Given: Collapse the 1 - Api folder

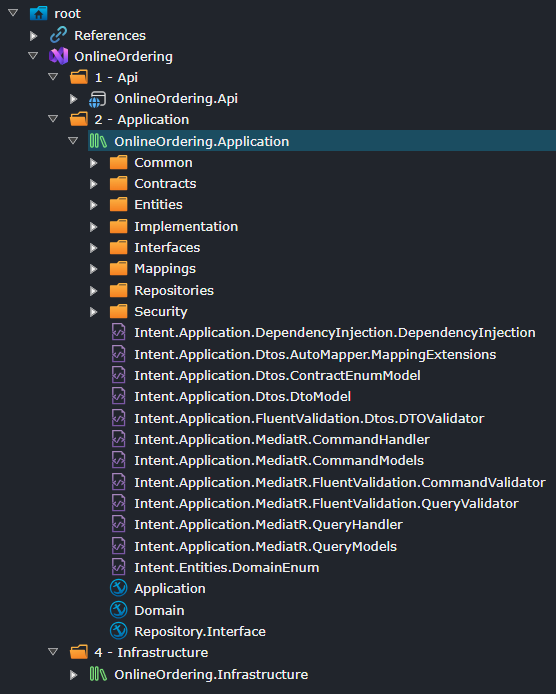Looking at the screenshot, I should [53, 77].
